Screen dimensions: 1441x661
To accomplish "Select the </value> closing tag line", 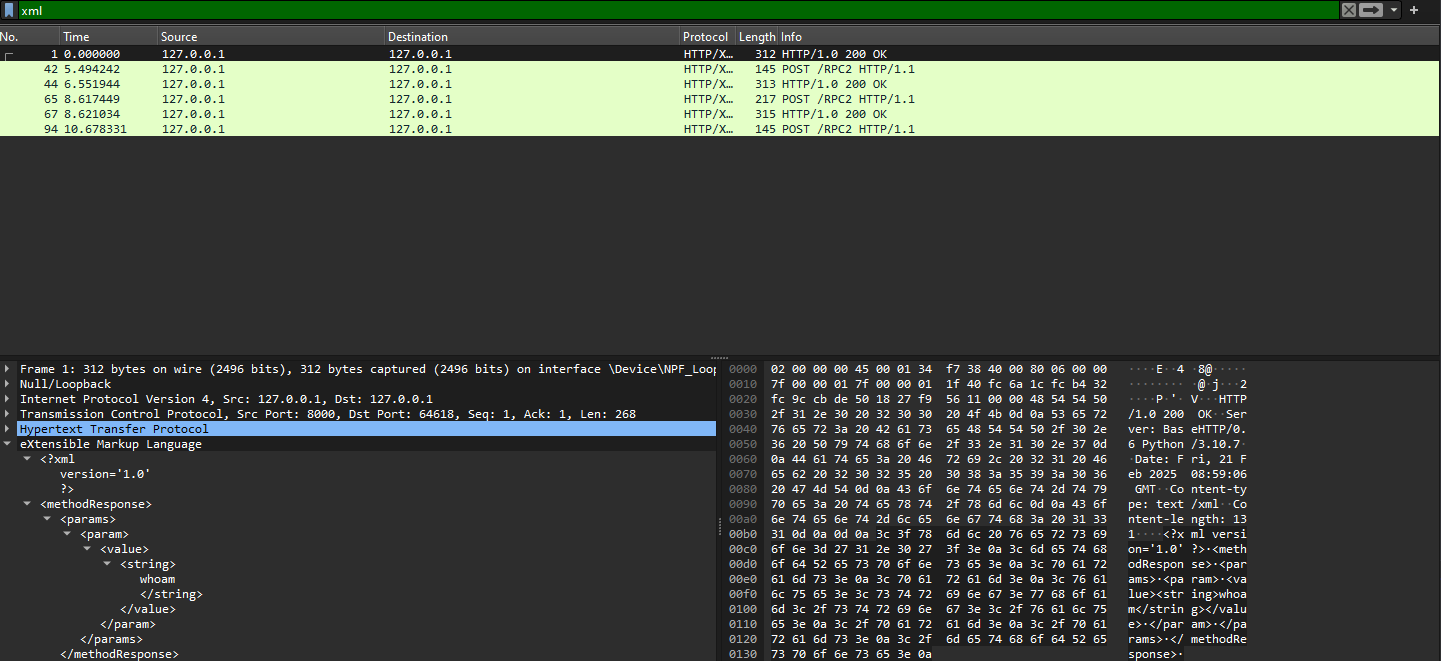I will pos(148,609).
